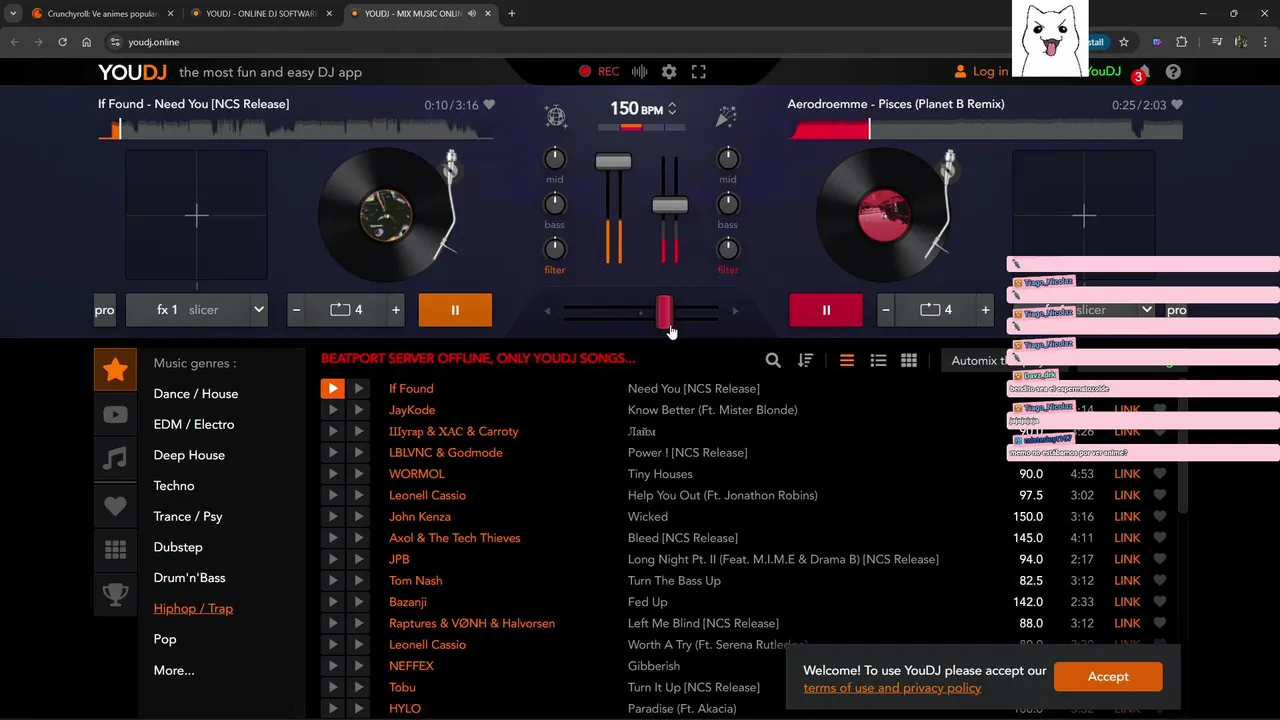Screen dimensions: 1280x720
Task: Open the trophy sidebar tab
Action: (x=115, y=595)
